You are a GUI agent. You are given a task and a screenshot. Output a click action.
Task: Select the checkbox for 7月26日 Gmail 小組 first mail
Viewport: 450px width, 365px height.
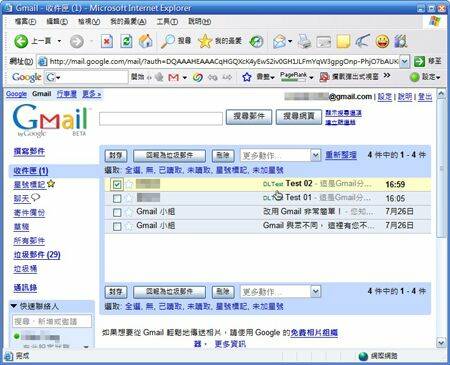[117, 212]
